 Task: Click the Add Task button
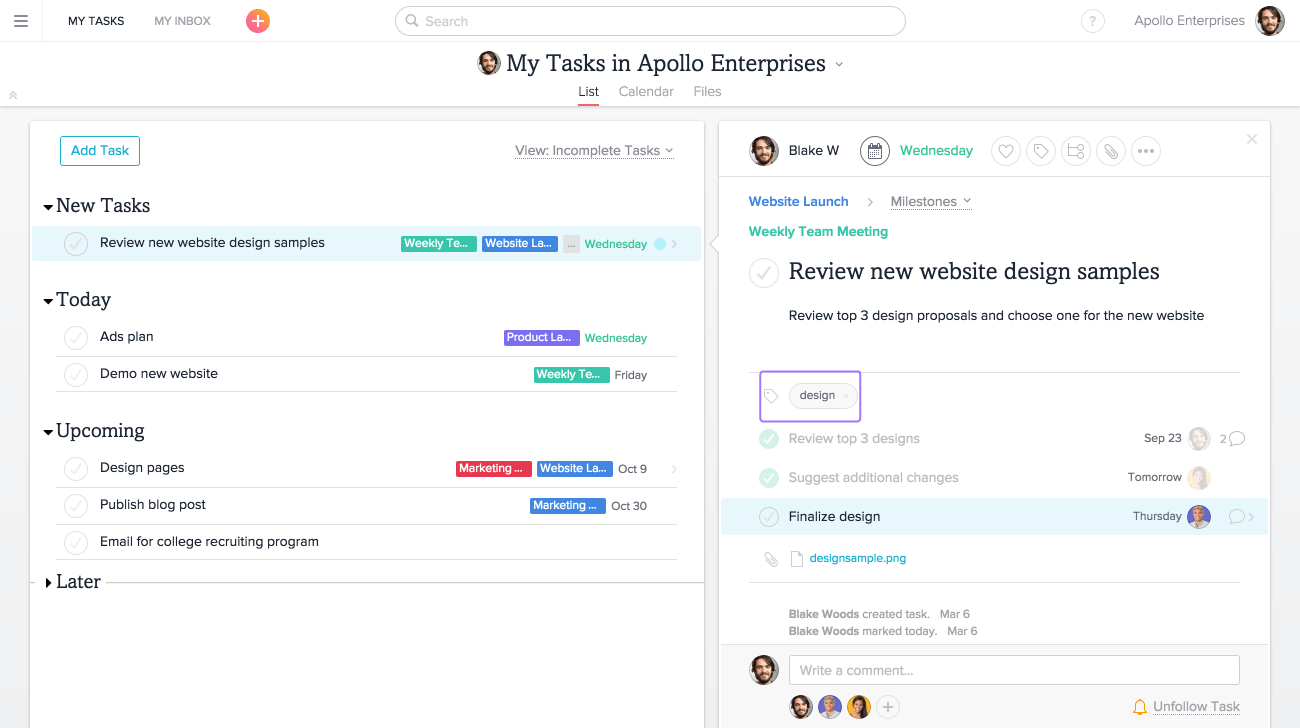point(100,151)
